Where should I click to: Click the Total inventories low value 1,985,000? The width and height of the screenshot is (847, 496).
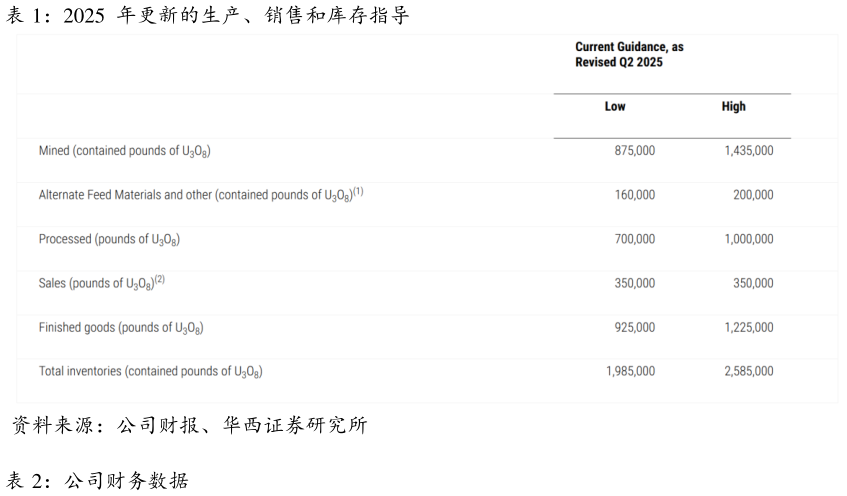point(631,372)
